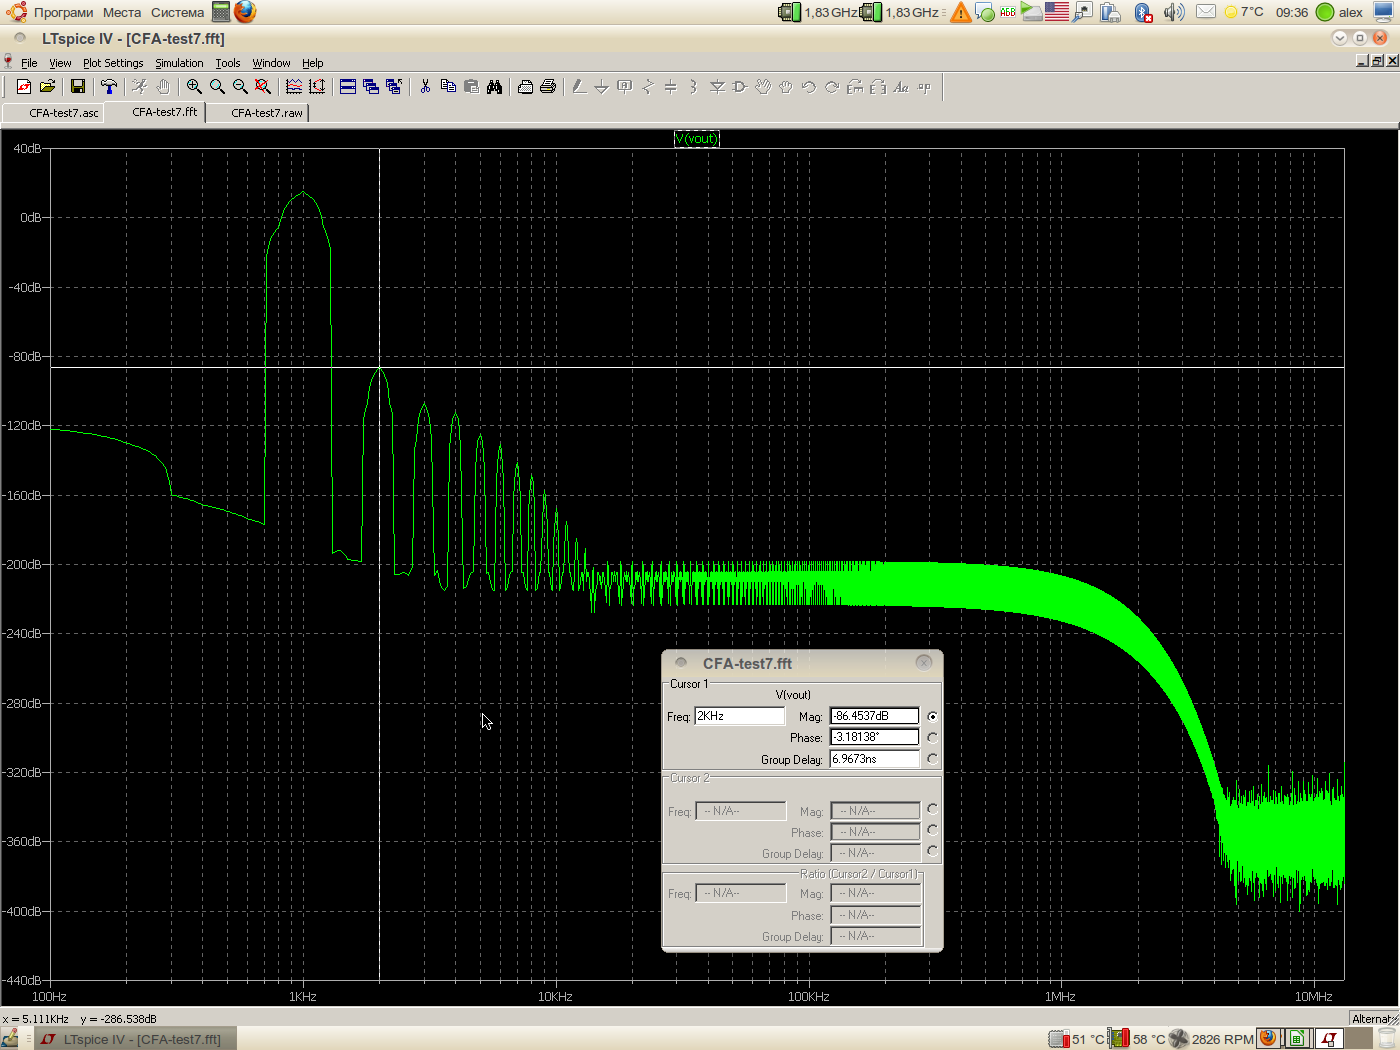Image resolution: width=1400 pixels, height=1050 pixels.
Task: Tile windows using the Tile icon
Action: (348, 87)
